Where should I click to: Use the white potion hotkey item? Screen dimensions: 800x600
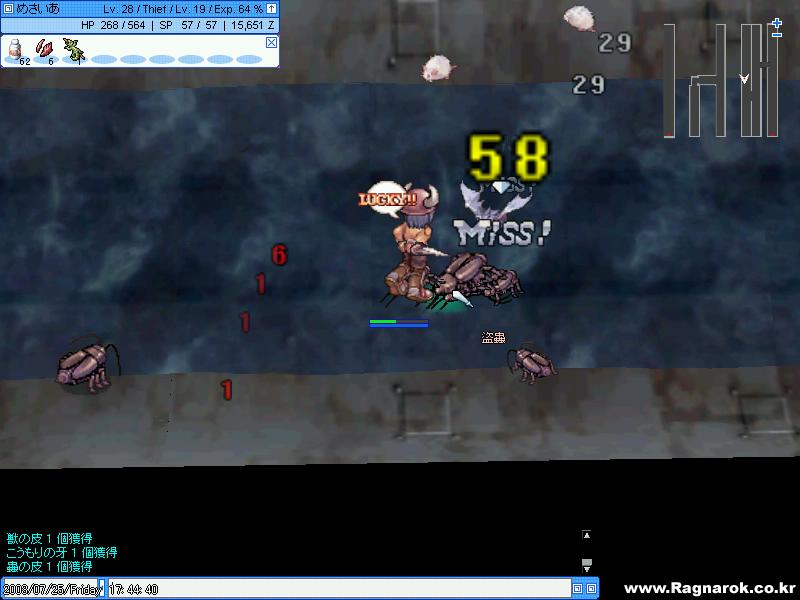tap(15, 50)
